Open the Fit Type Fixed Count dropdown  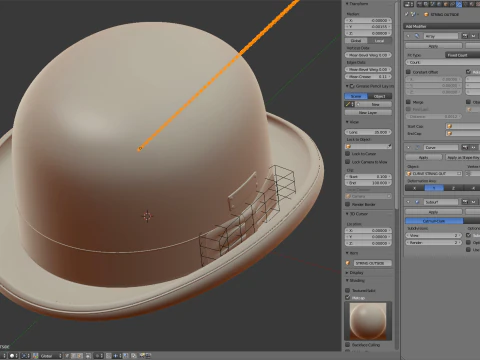(463, 55)
